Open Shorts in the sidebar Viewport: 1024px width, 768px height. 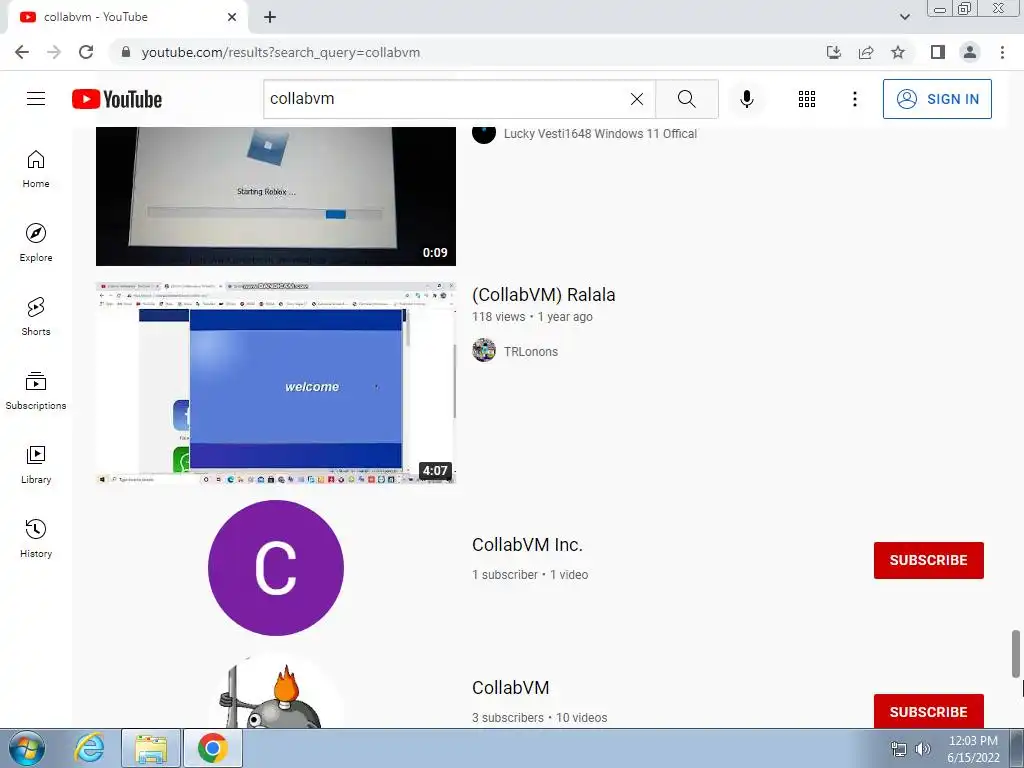(x=36, y=316)
